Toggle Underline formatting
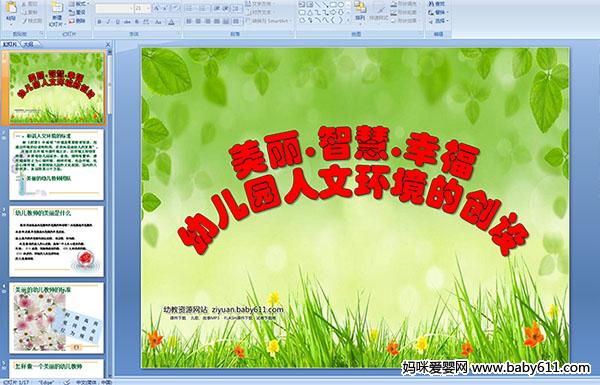The width and height of the screenshot is (600, 385). [117, 22]
